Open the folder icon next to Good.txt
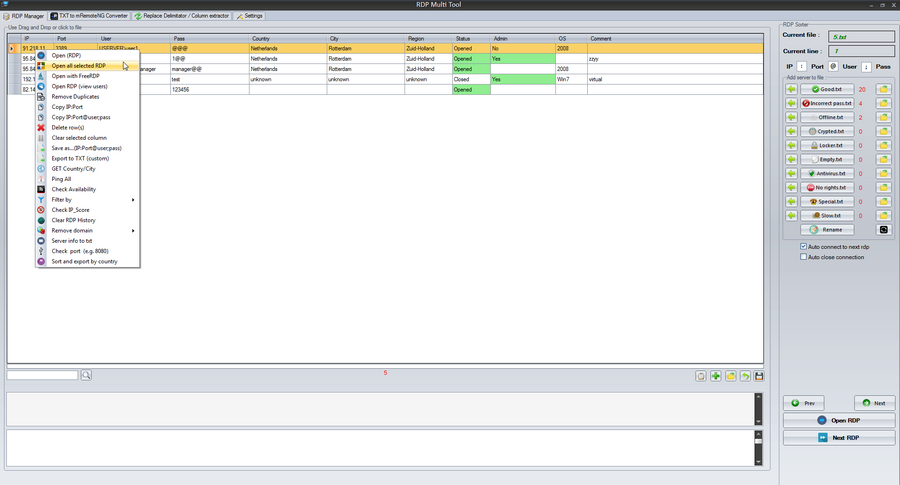 (884, 89)
